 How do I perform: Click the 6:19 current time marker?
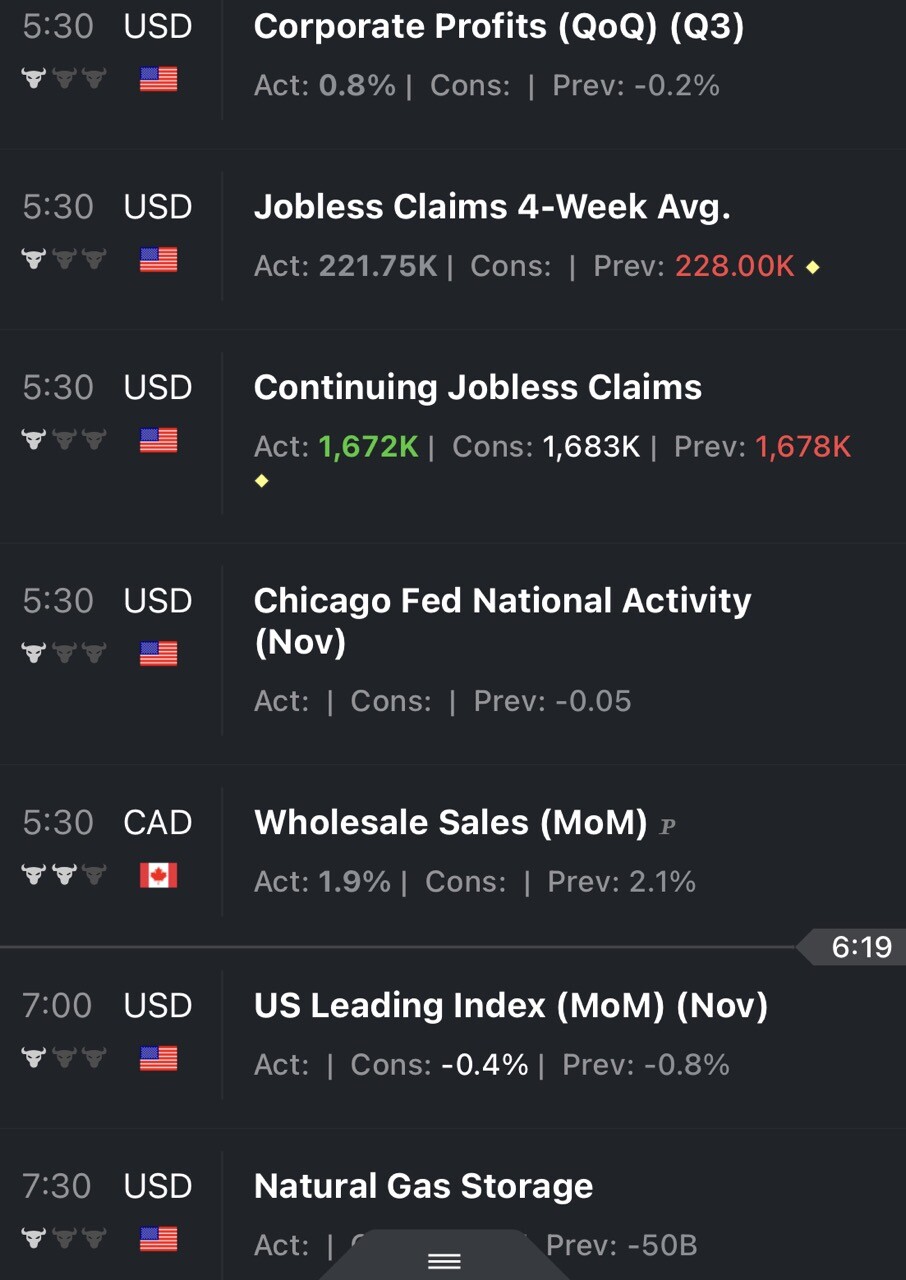(x=860, y=946)
